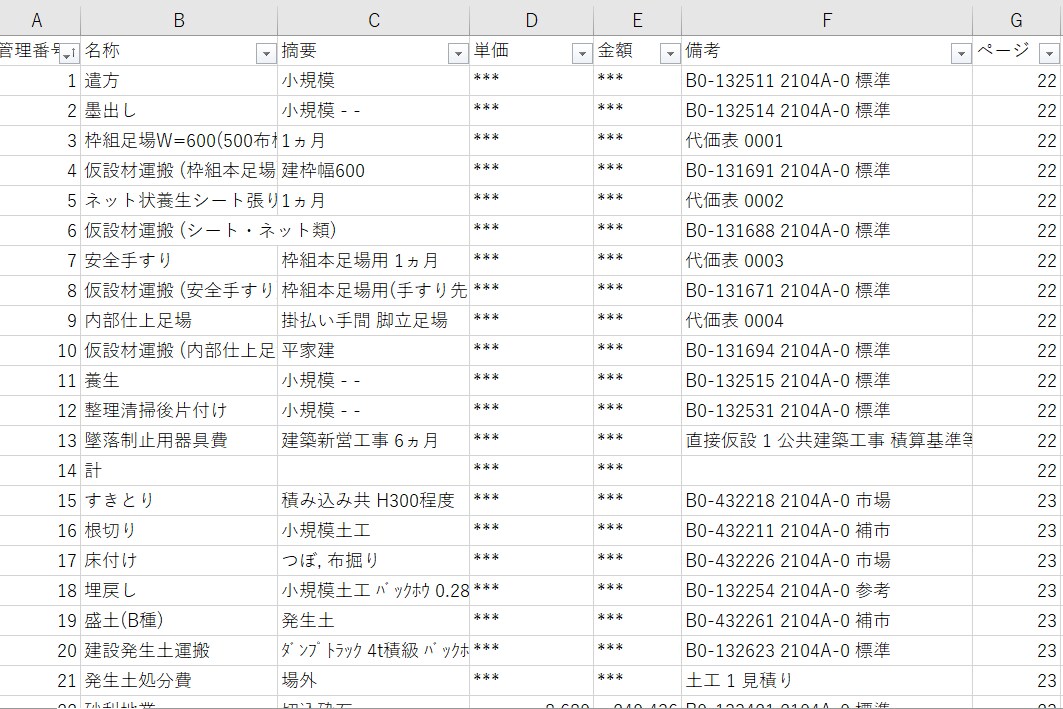Screen dimensions: 1063x709
Task: Select the 計 total row cell
Action: pyautogui.click(x=179, y=470)
